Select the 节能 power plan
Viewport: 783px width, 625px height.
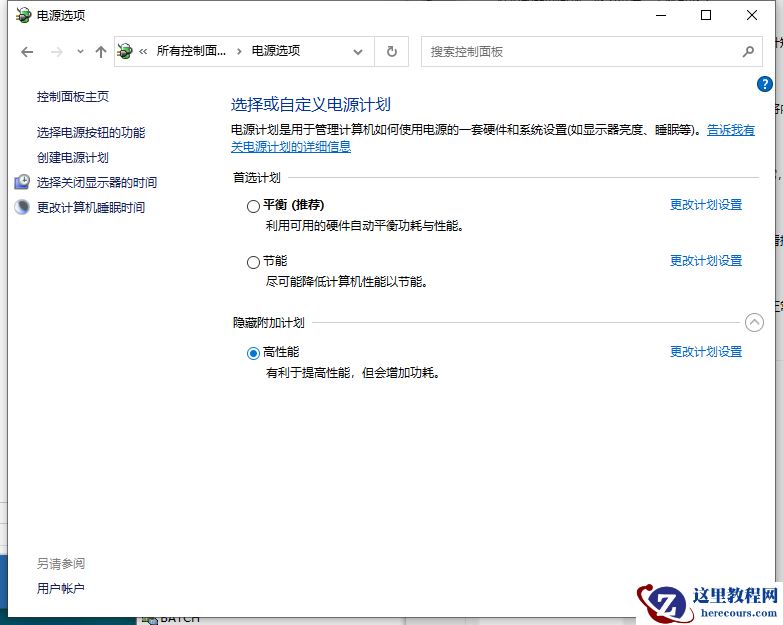pos(253,262)
